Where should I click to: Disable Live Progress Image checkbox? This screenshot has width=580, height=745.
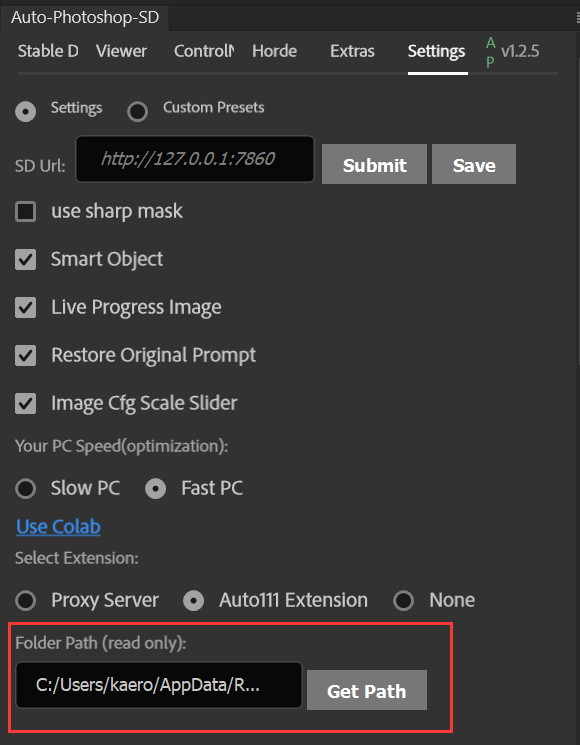click(26, 307)
